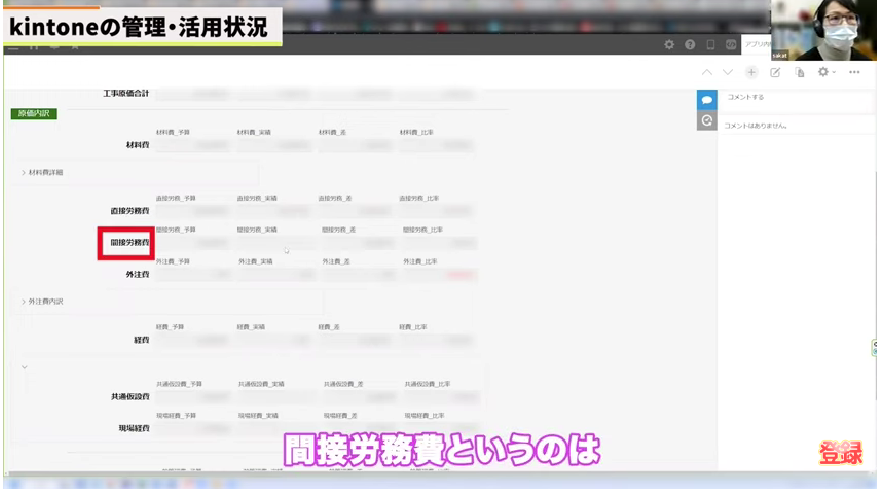
Task: Click the 共通仮設_差 field label
Action: pos(344,384)
